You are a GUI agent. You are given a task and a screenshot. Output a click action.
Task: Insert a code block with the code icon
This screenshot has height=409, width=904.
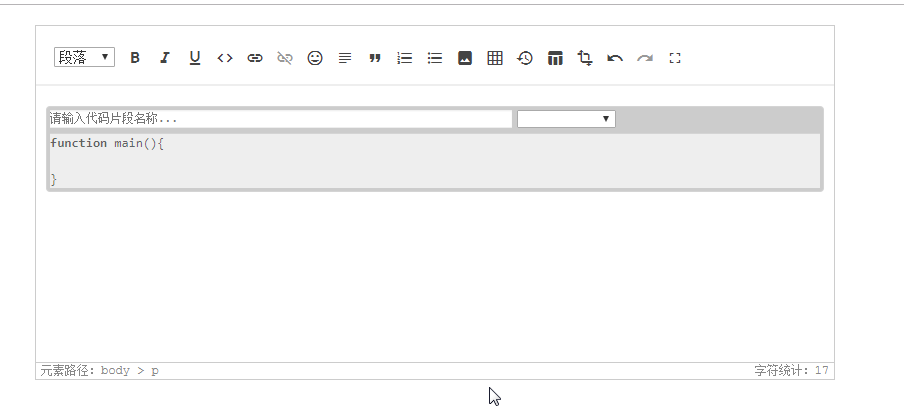(x=225, y=58)
